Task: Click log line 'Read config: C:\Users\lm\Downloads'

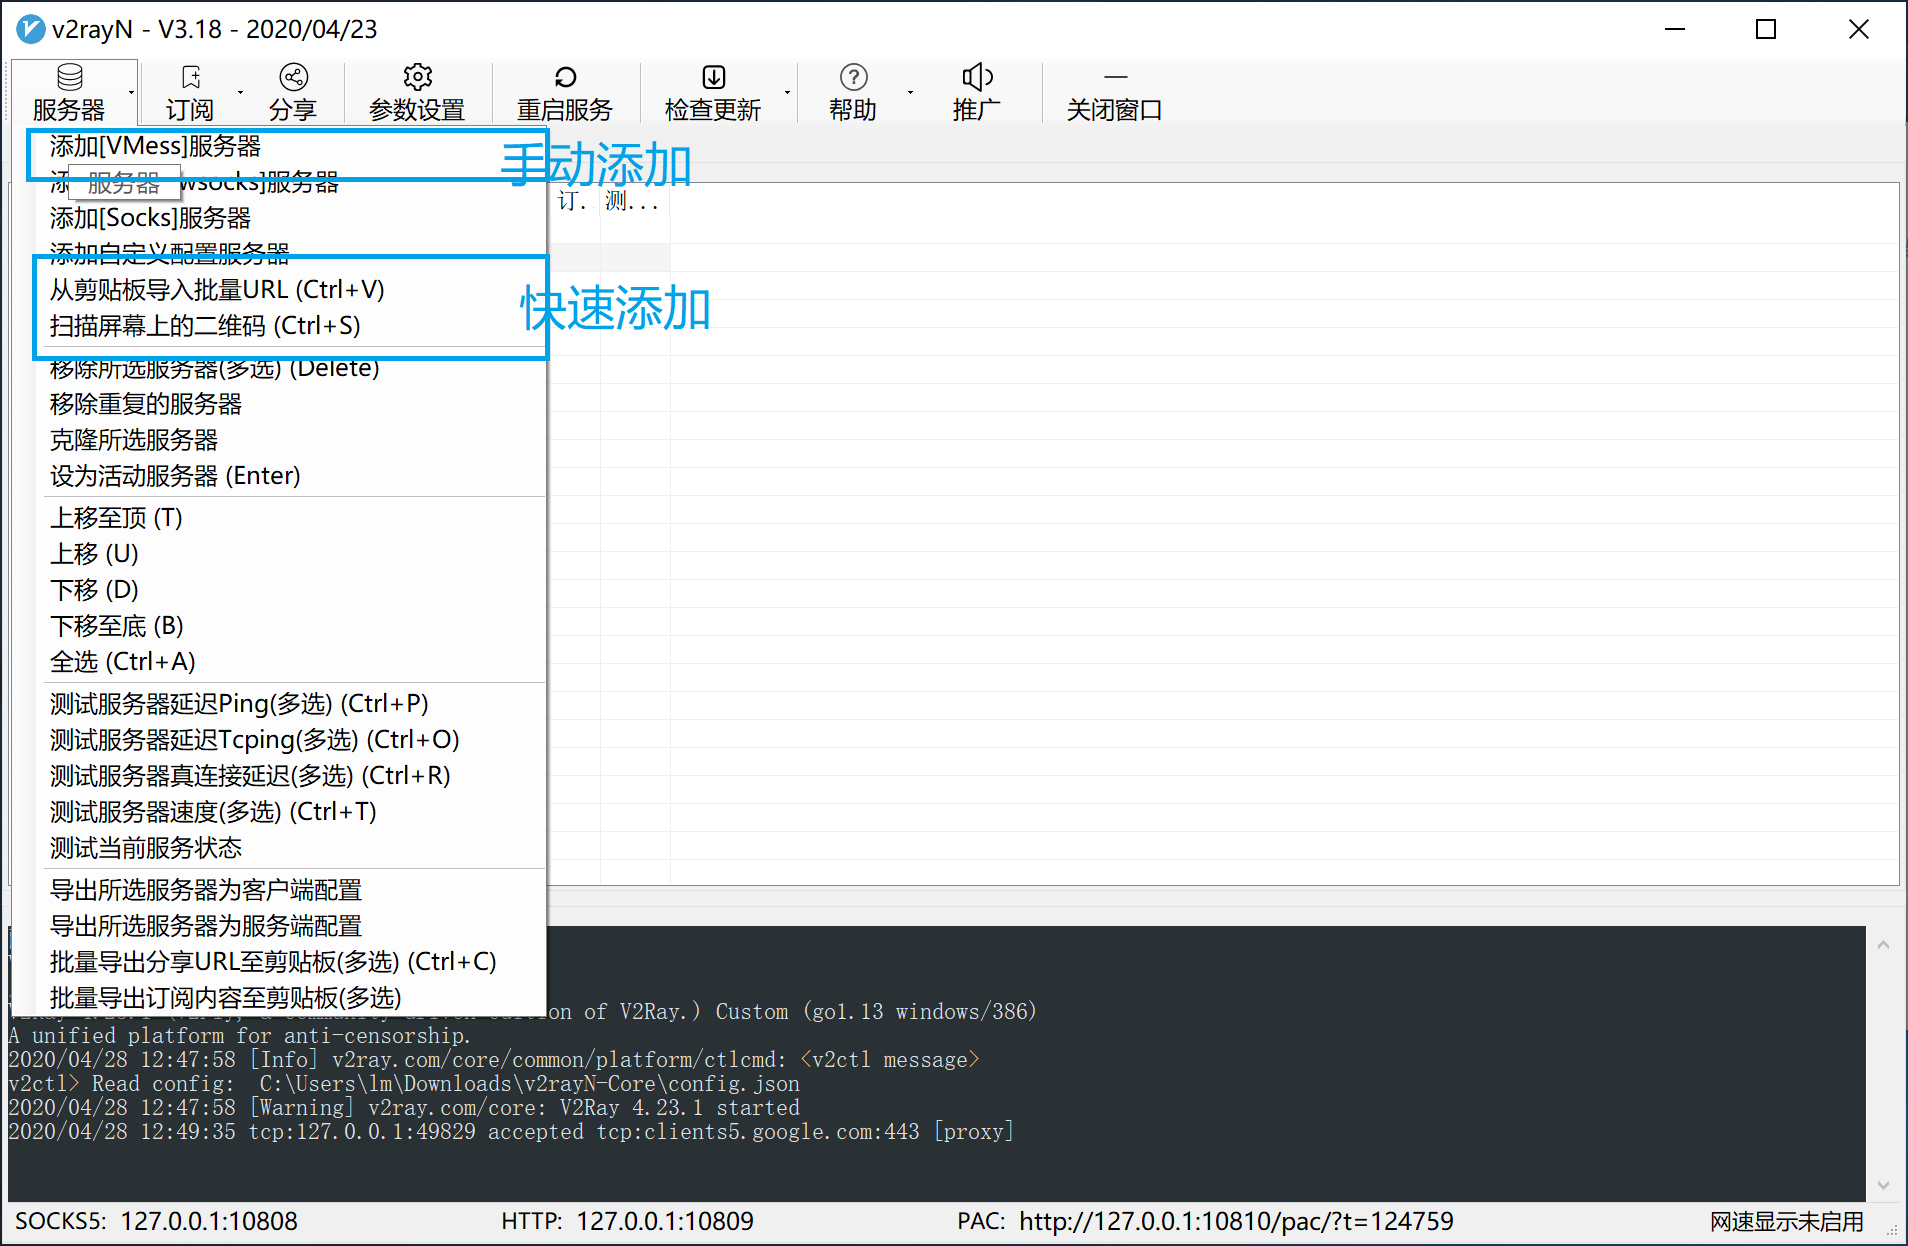Action: (x=404, y=1084)
